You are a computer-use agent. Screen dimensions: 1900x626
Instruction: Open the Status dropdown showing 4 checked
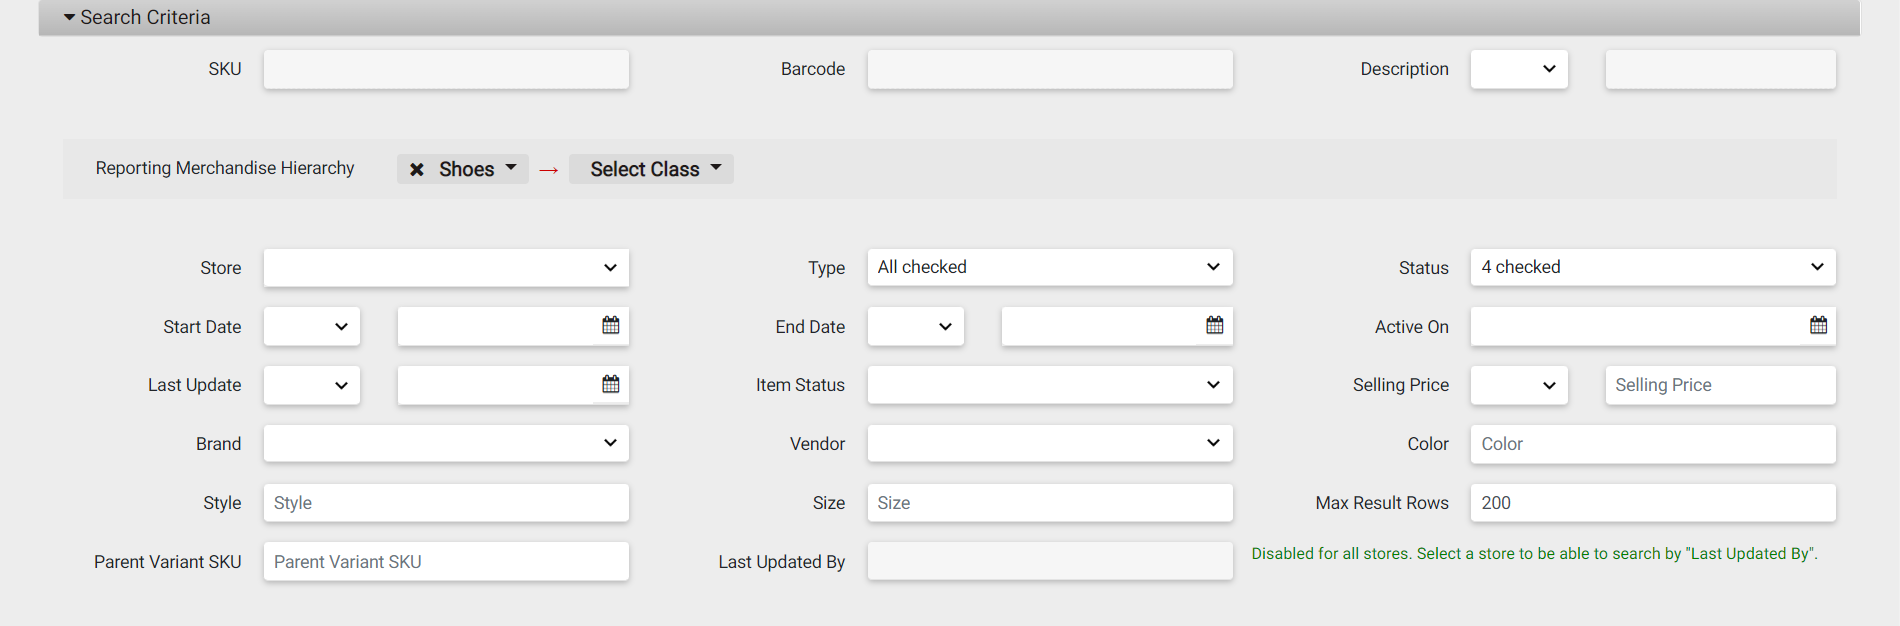[1652, 267]
